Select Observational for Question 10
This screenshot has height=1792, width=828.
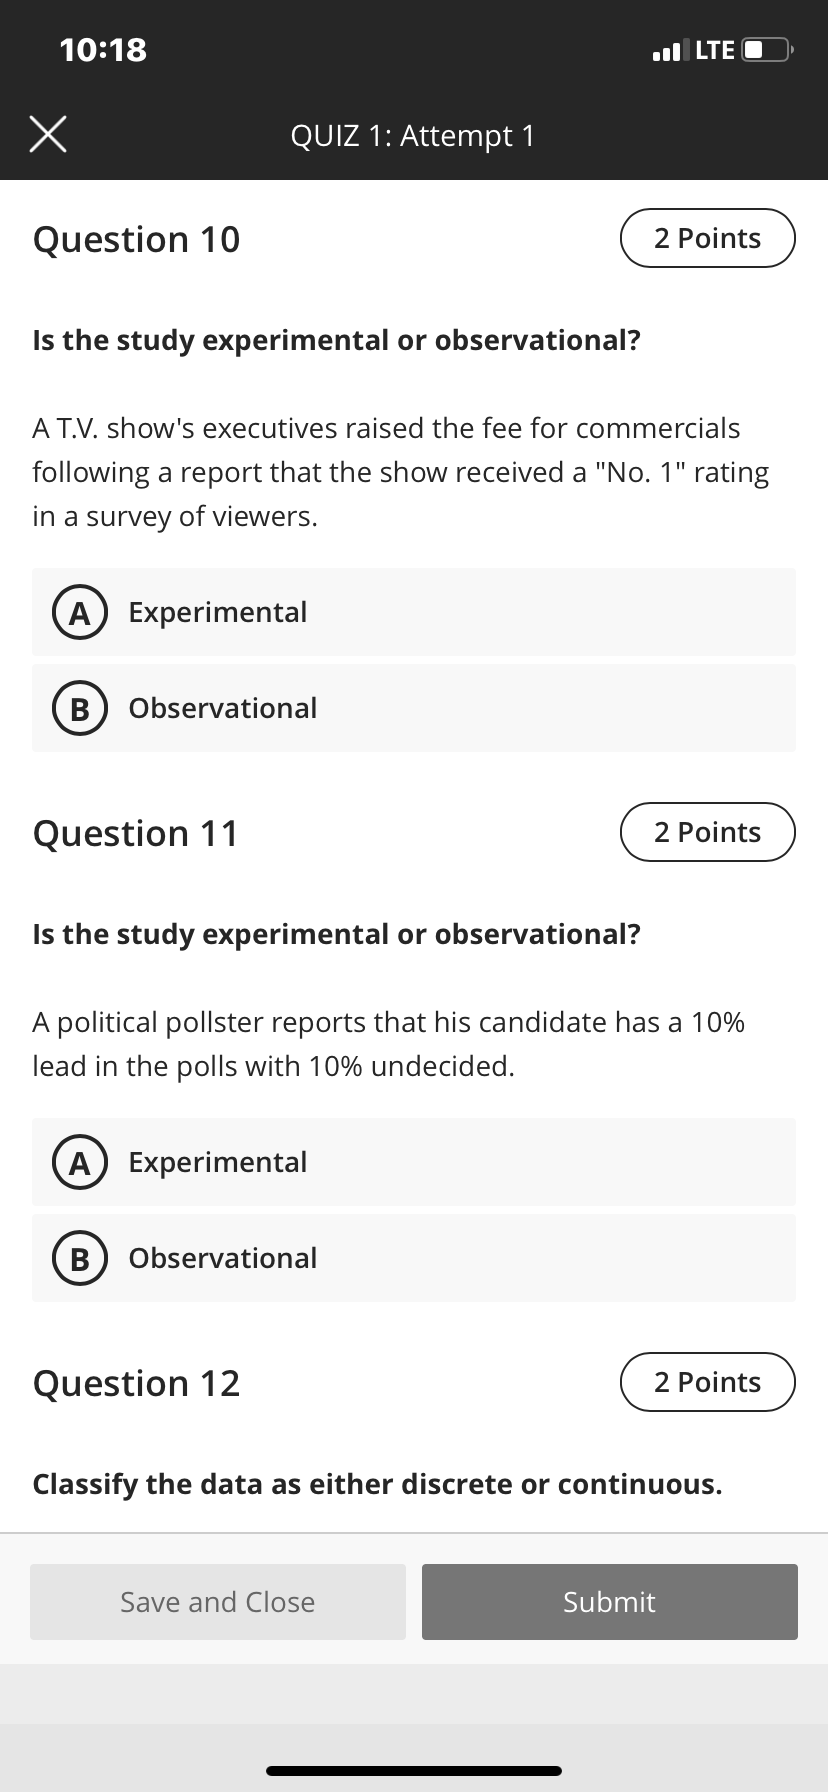(414, 708)
